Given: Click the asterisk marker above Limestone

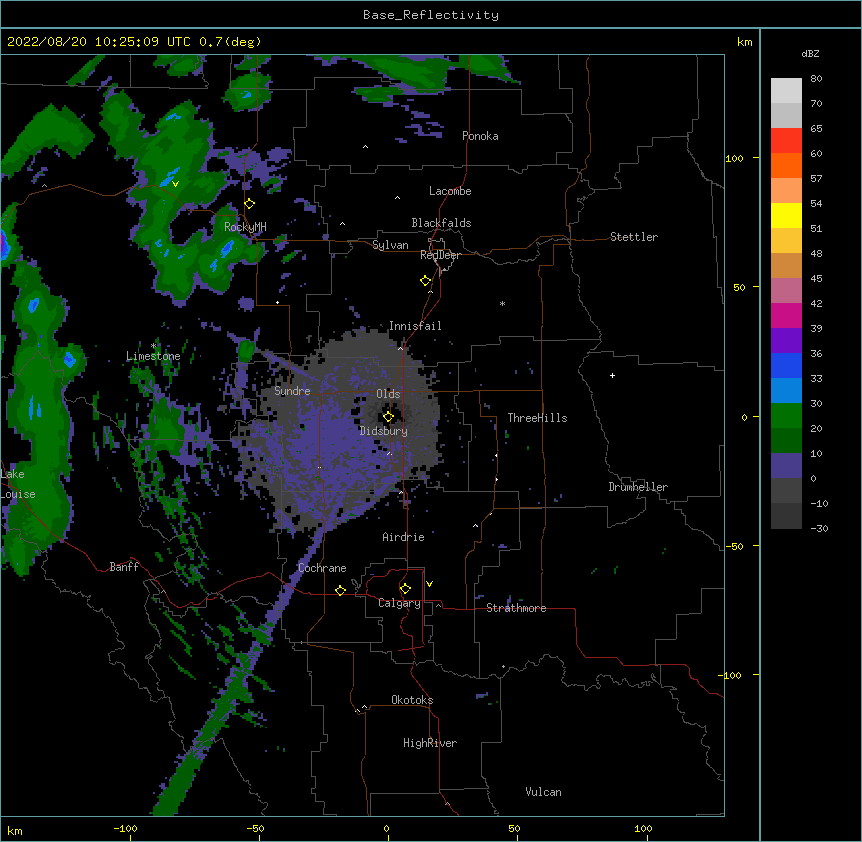Looking at the screenshot, I should tap(153, 346).
